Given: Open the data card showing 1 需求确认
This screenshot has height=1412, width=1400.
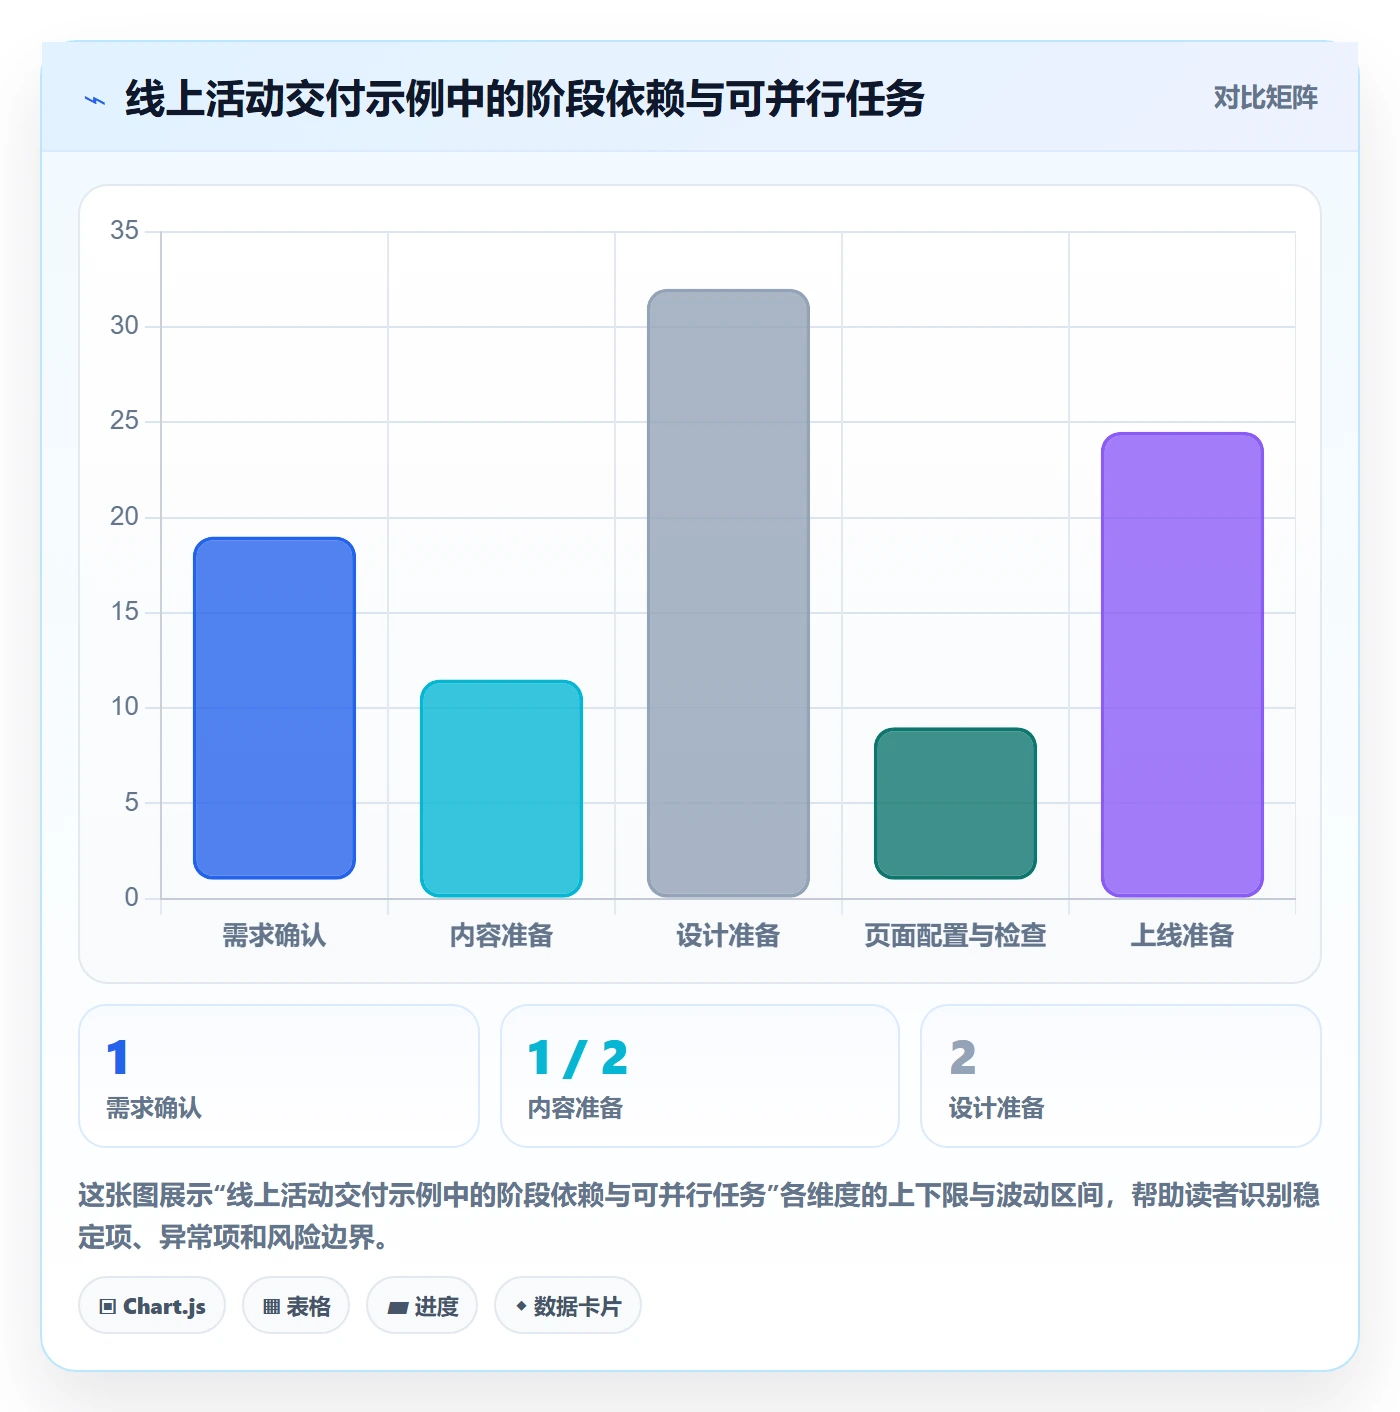Looking at the screenshot, I should [x=279, y=1076].
